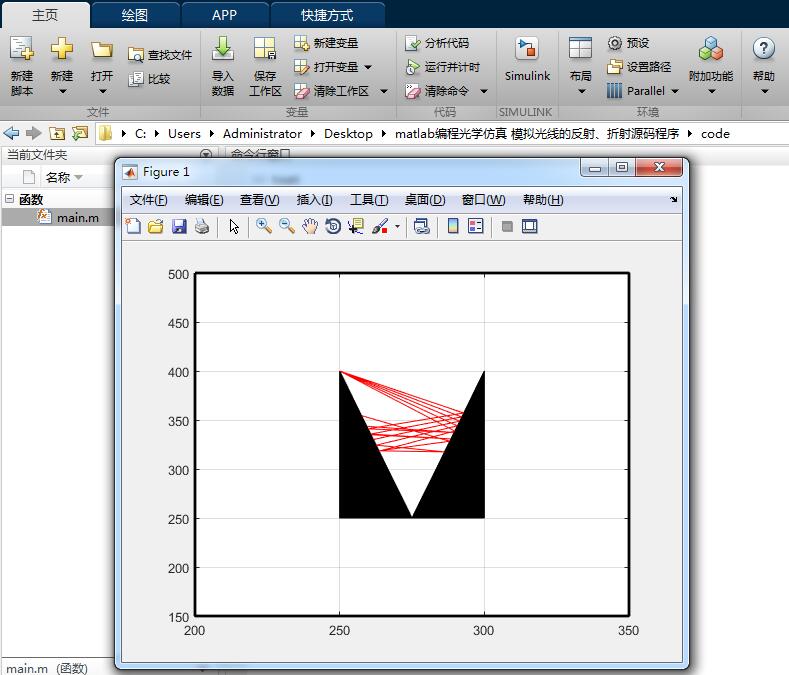The image size is (789, 675).
Task: Click the Preferences (预设) gear icon
Action: [614, 43]
